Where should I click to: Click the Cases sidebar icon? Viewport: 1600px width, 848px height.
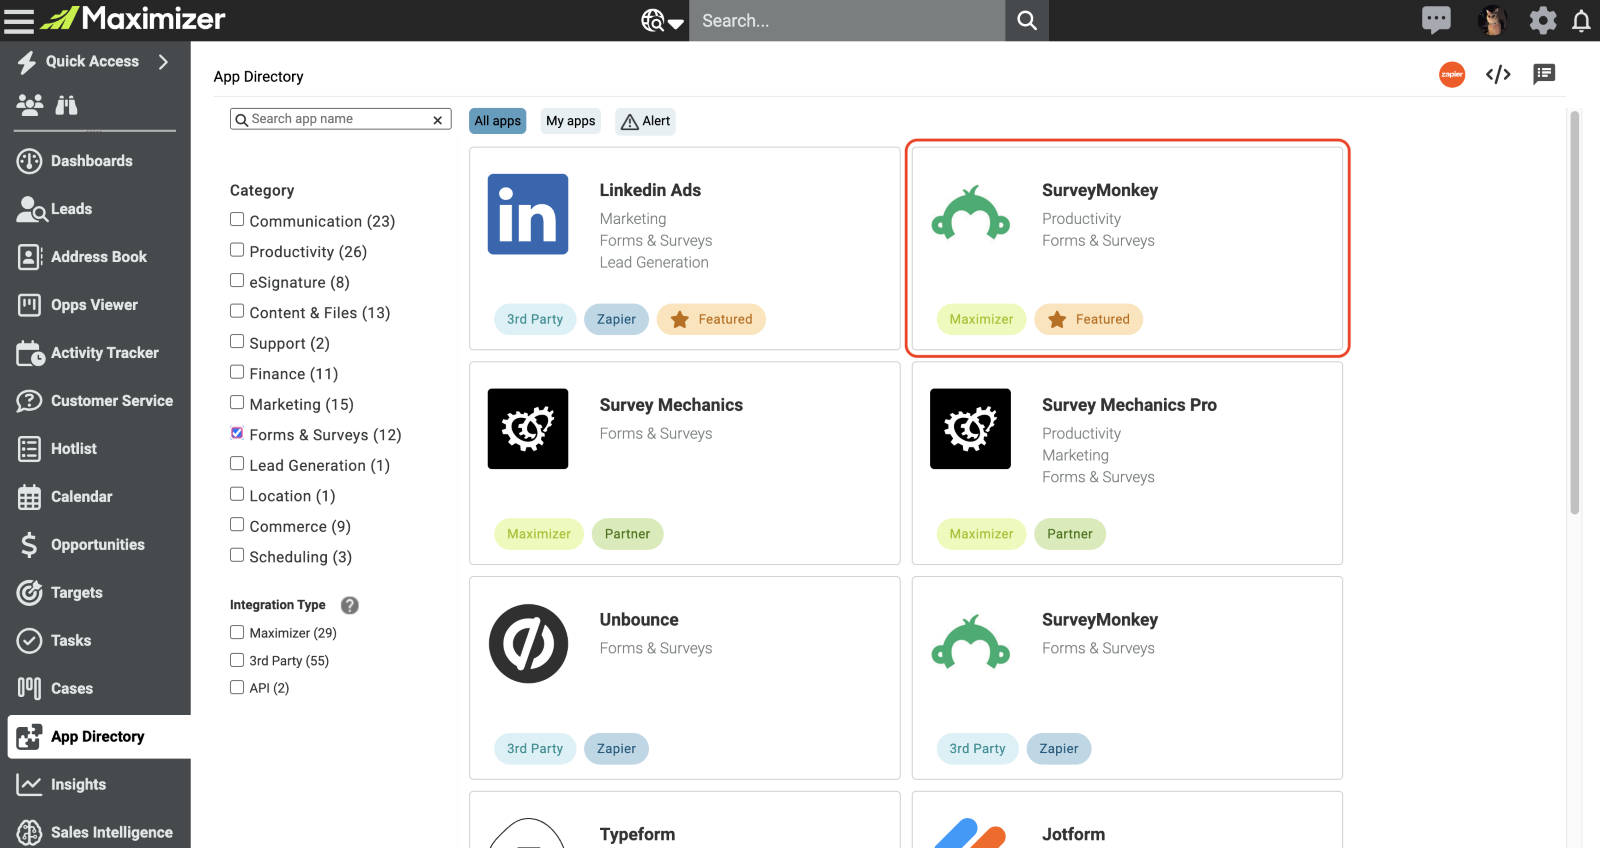coord(29,688)
